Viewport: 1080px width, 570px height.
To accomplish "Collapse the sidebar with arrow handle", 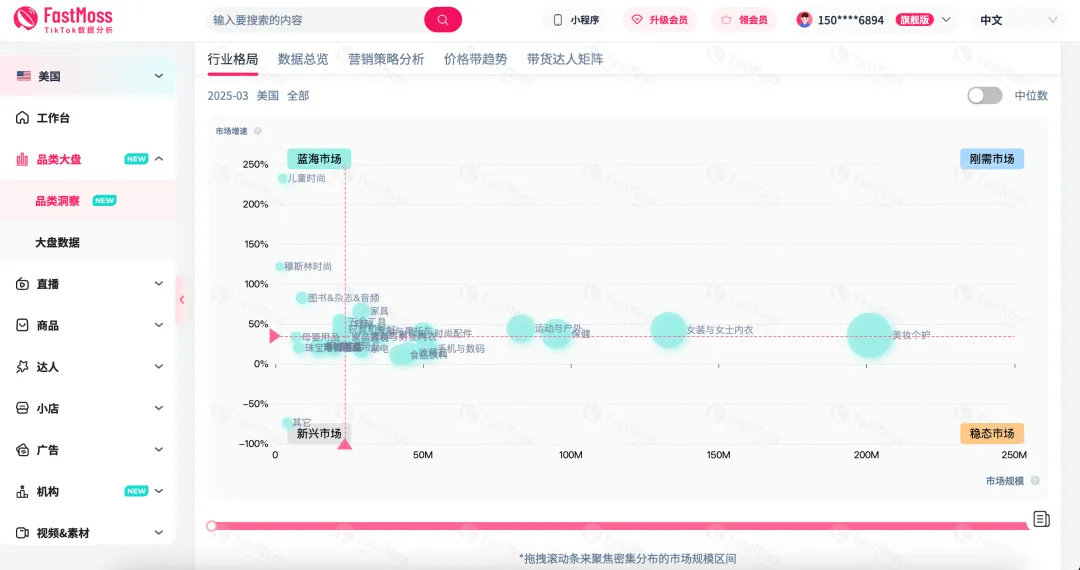I will 182,299.
